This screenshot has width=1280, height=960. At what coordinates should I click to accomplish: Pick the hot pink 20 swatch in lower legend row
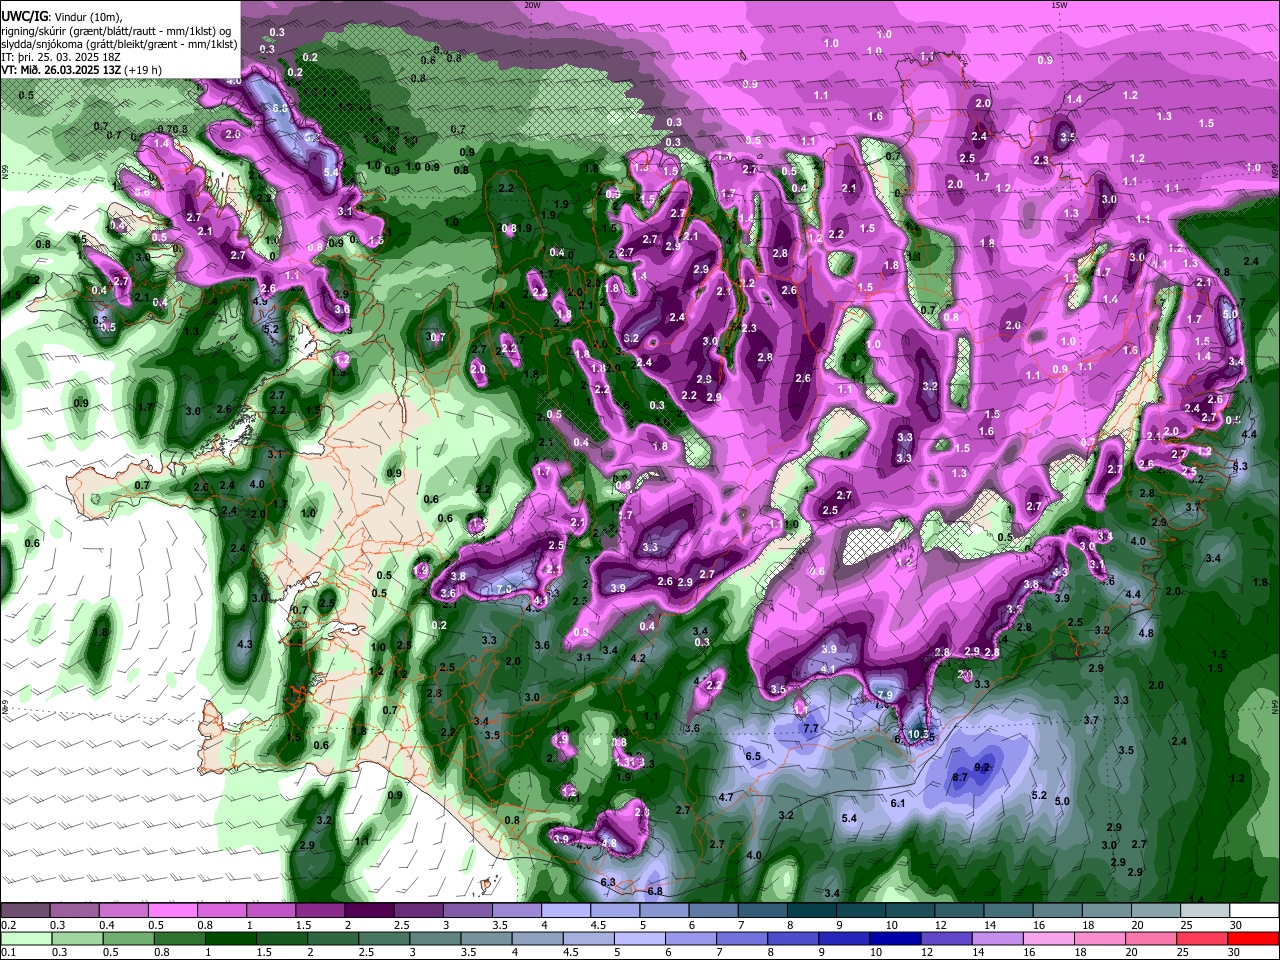(1151, 939)
